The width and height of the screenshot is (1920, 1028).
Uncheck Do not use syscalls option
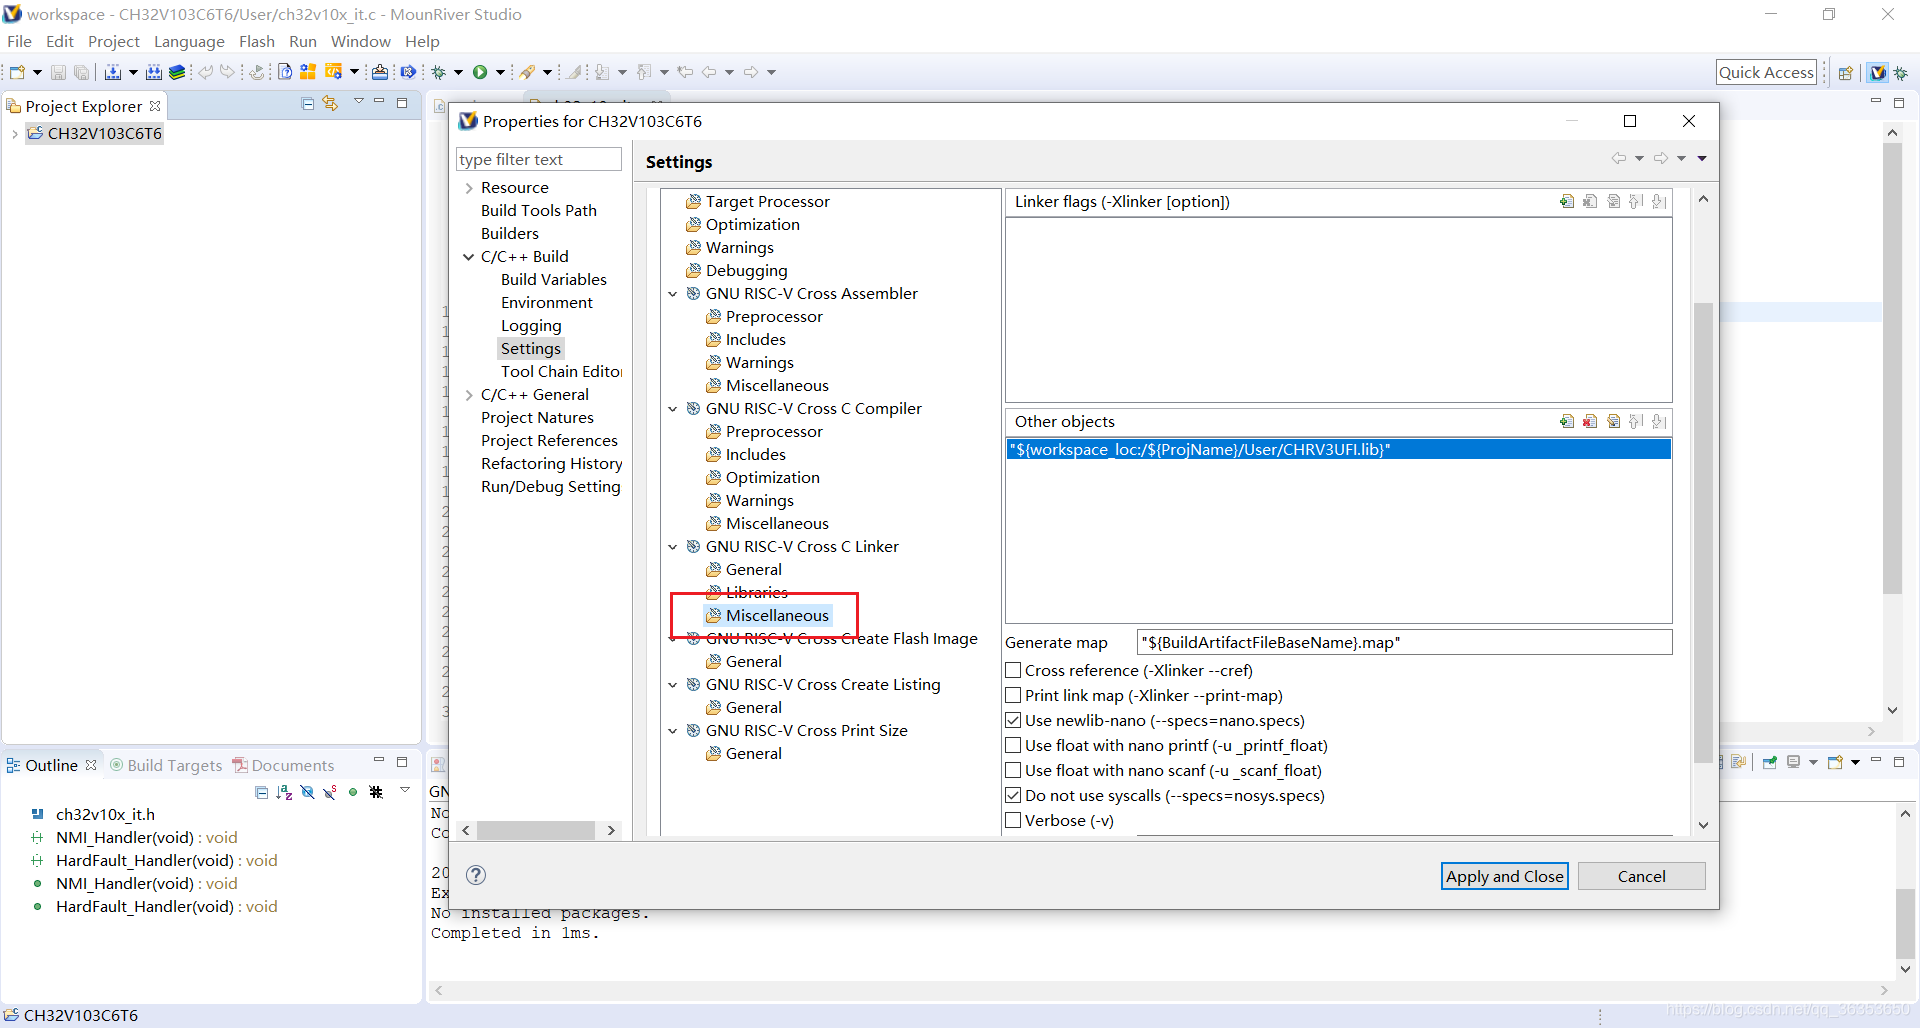[1013, 795]
